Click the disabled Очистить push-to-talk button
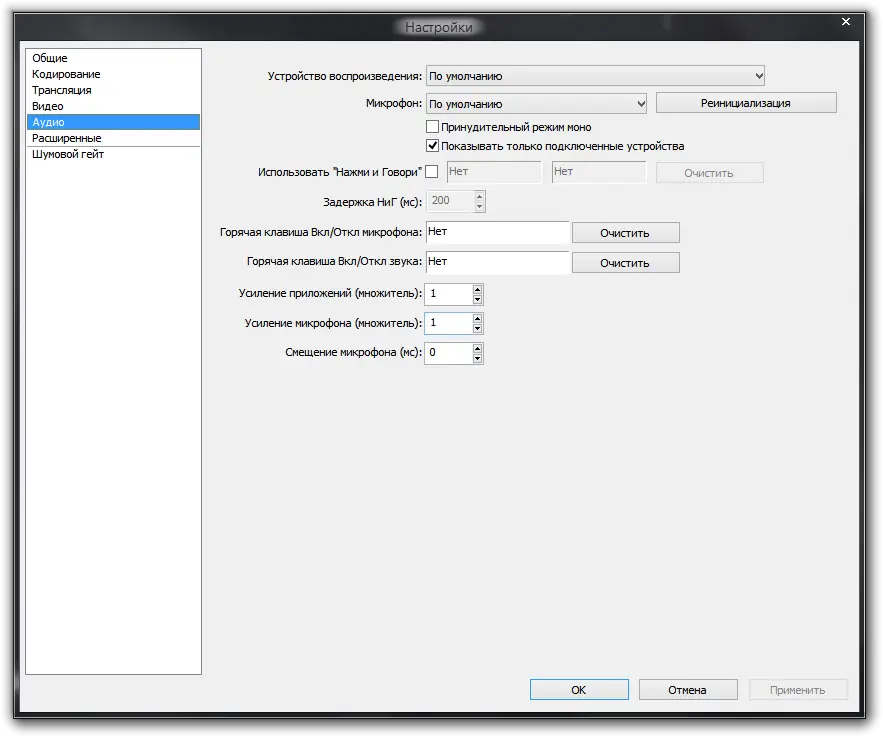883x738 pixels. (x=710, y=173)
